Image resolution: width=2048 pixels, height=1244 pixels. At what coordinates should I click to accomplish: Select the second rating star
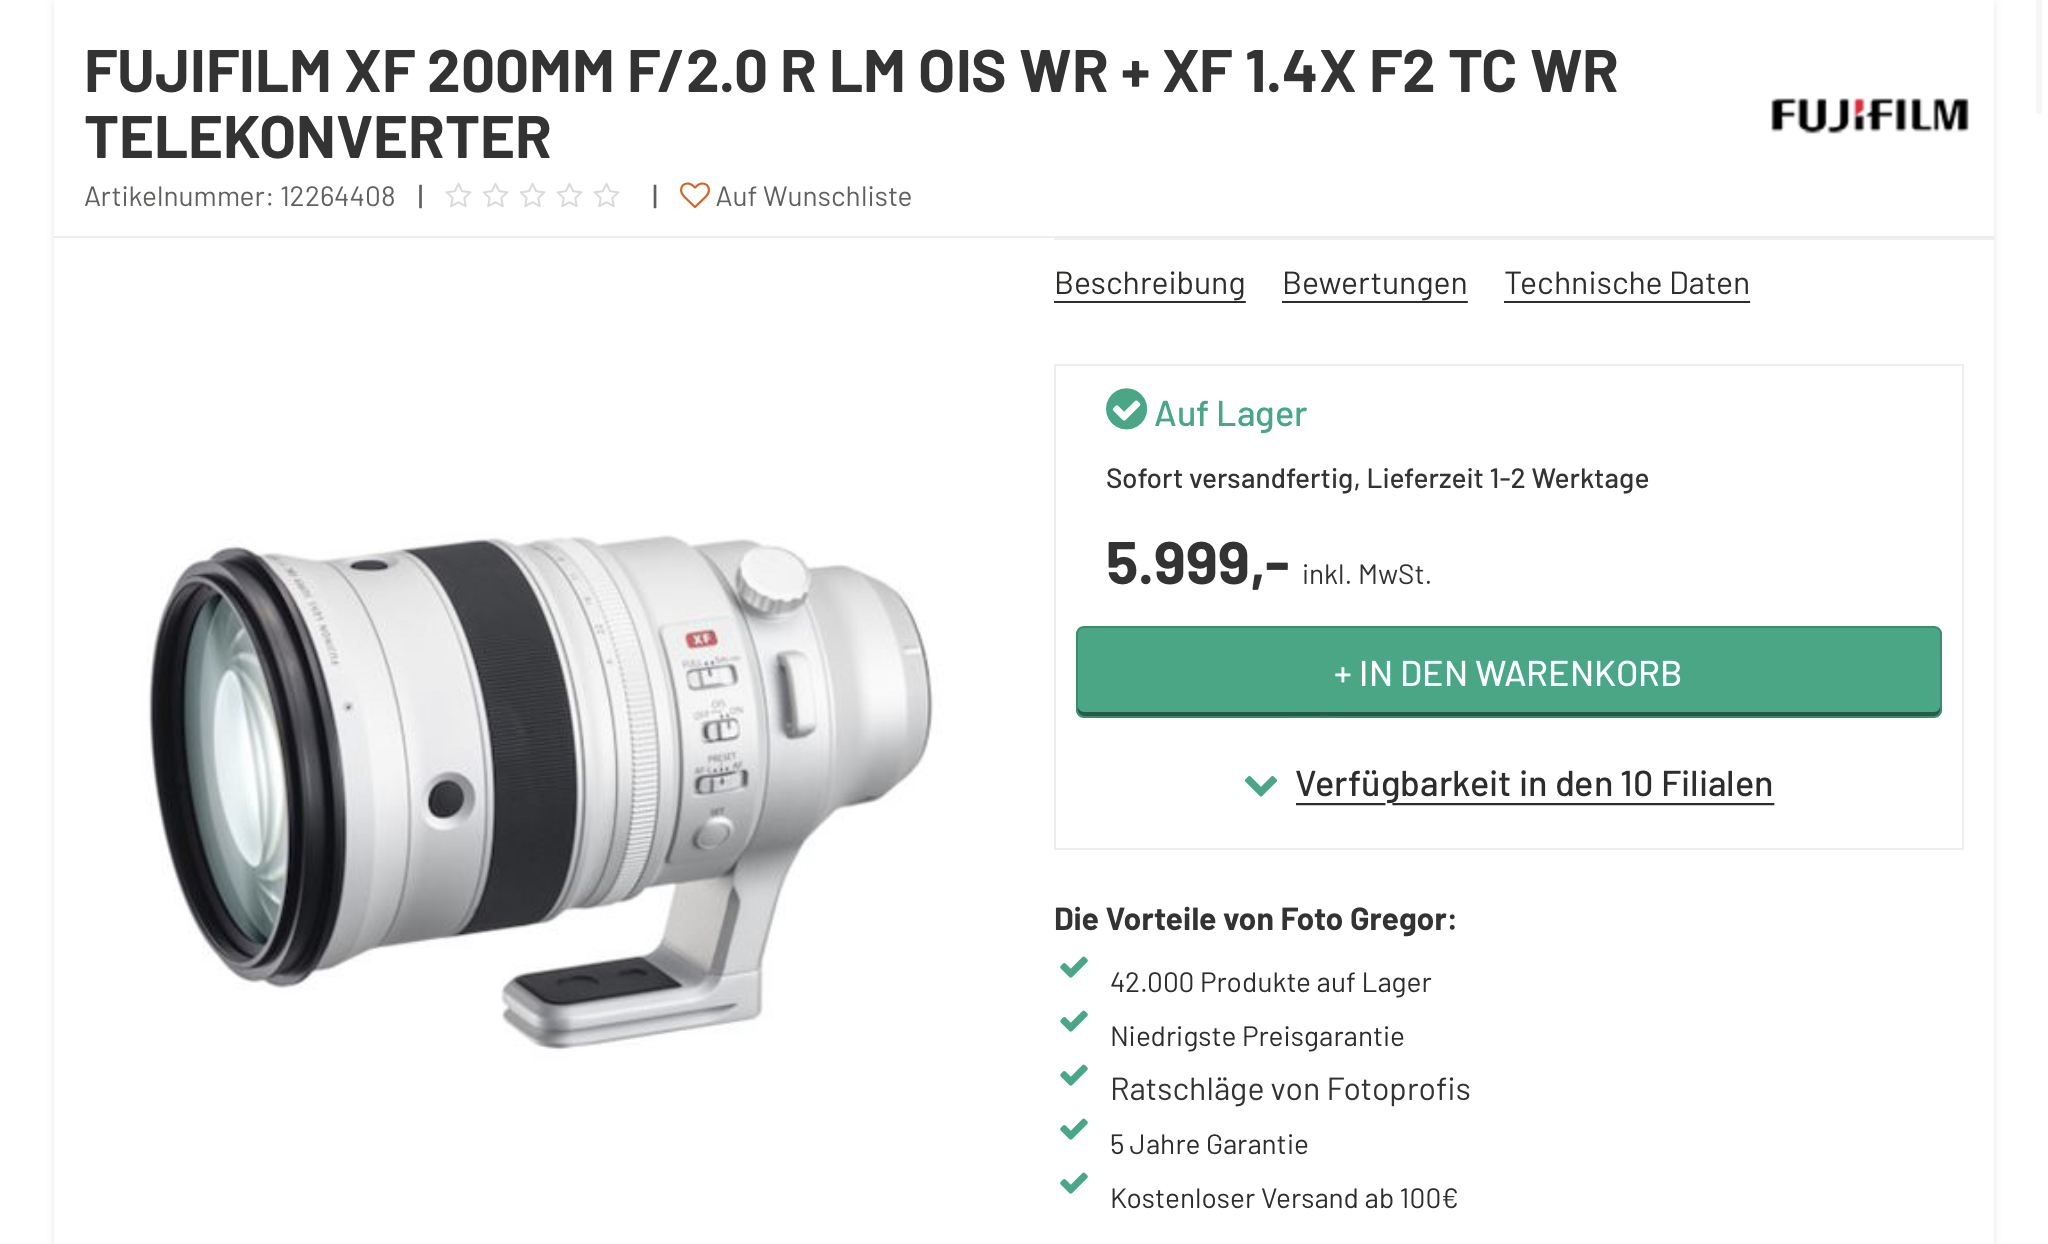[495, 196]
